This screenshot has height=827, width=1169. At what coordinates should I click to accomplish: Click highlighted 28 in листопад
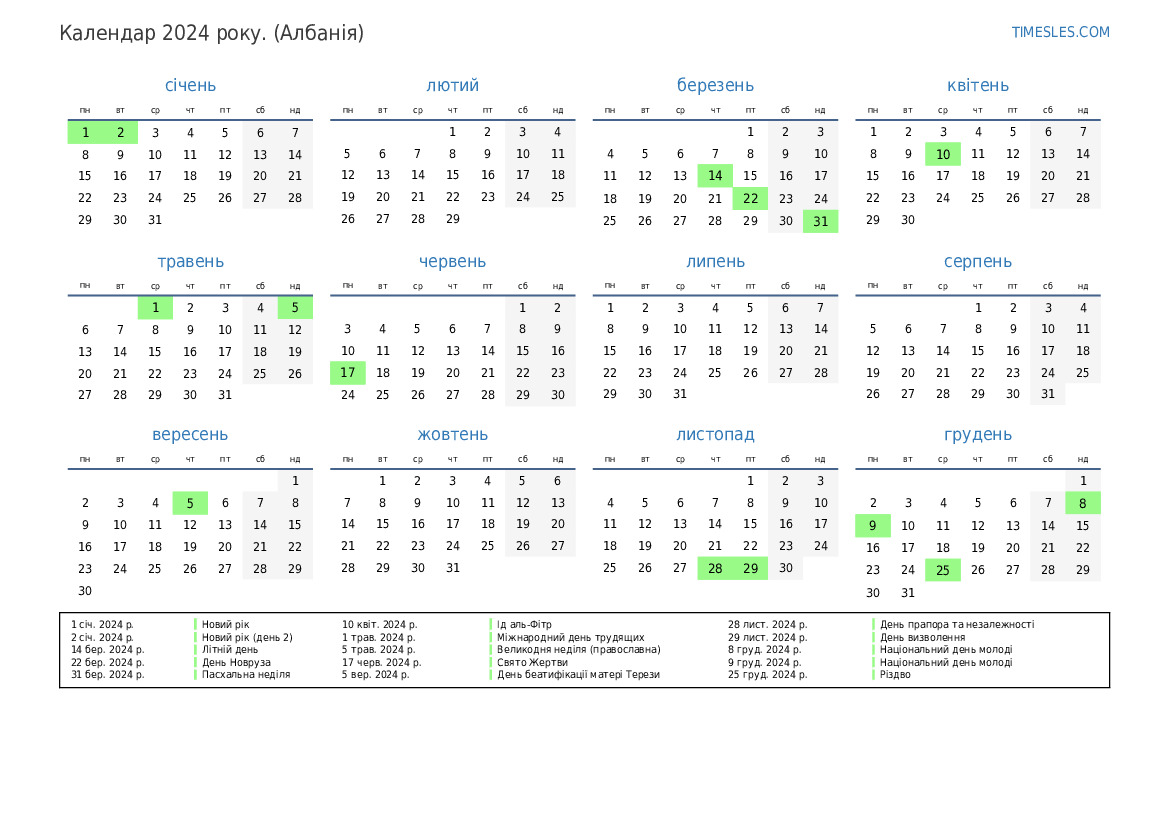click(x=715, y=568)
